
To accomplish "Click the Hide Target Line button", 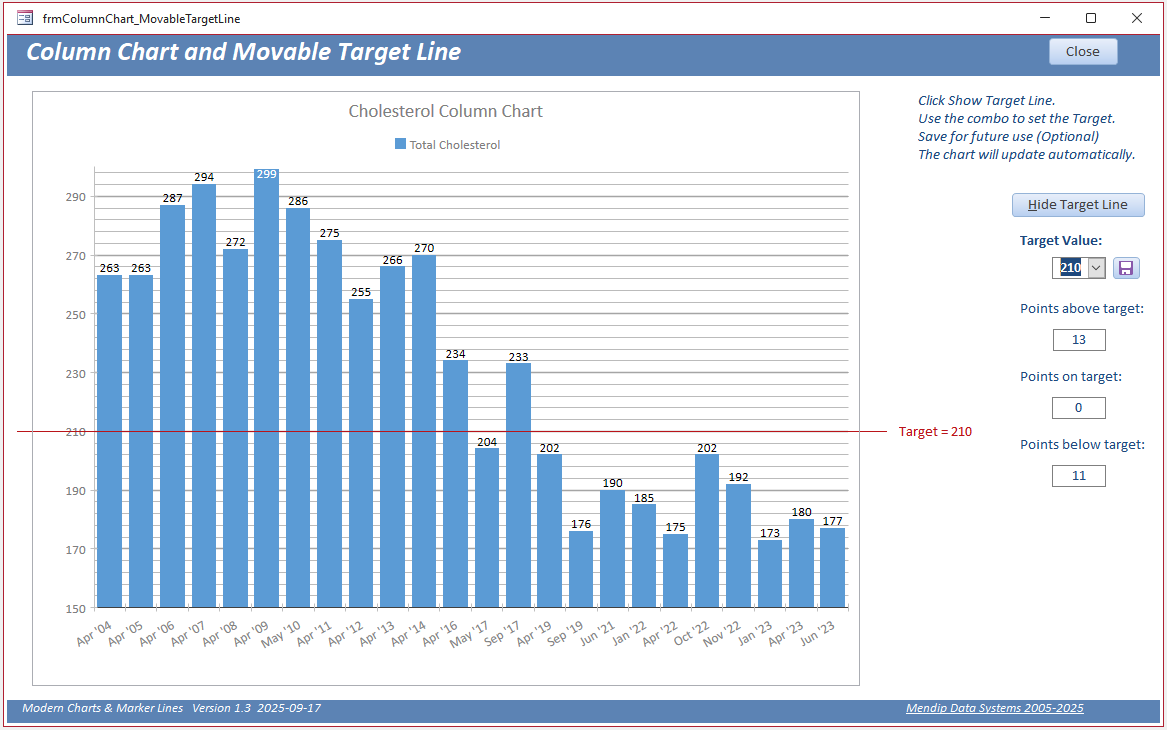I will 1078,205.
